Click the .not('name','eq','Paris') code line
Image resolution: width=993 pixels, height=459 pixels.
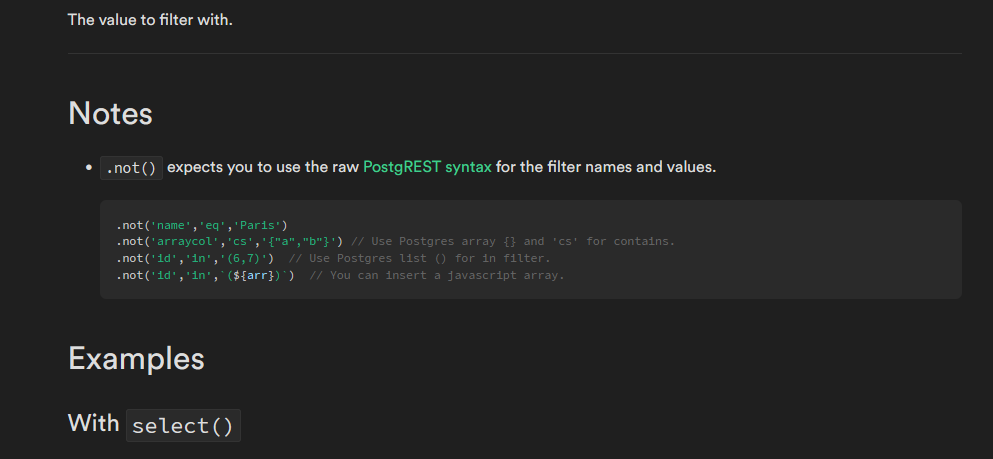[202, 225]
